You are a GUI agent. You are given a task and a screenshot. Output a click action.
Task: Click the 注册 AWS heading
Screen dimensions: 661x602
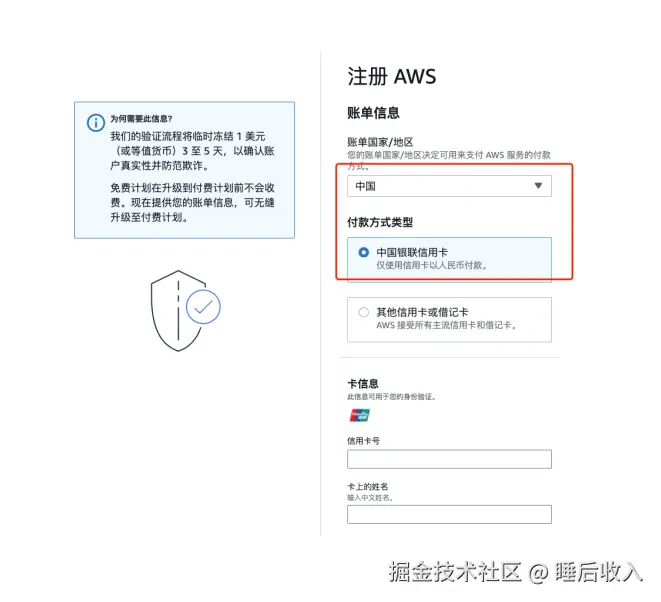tap(392, 76)
